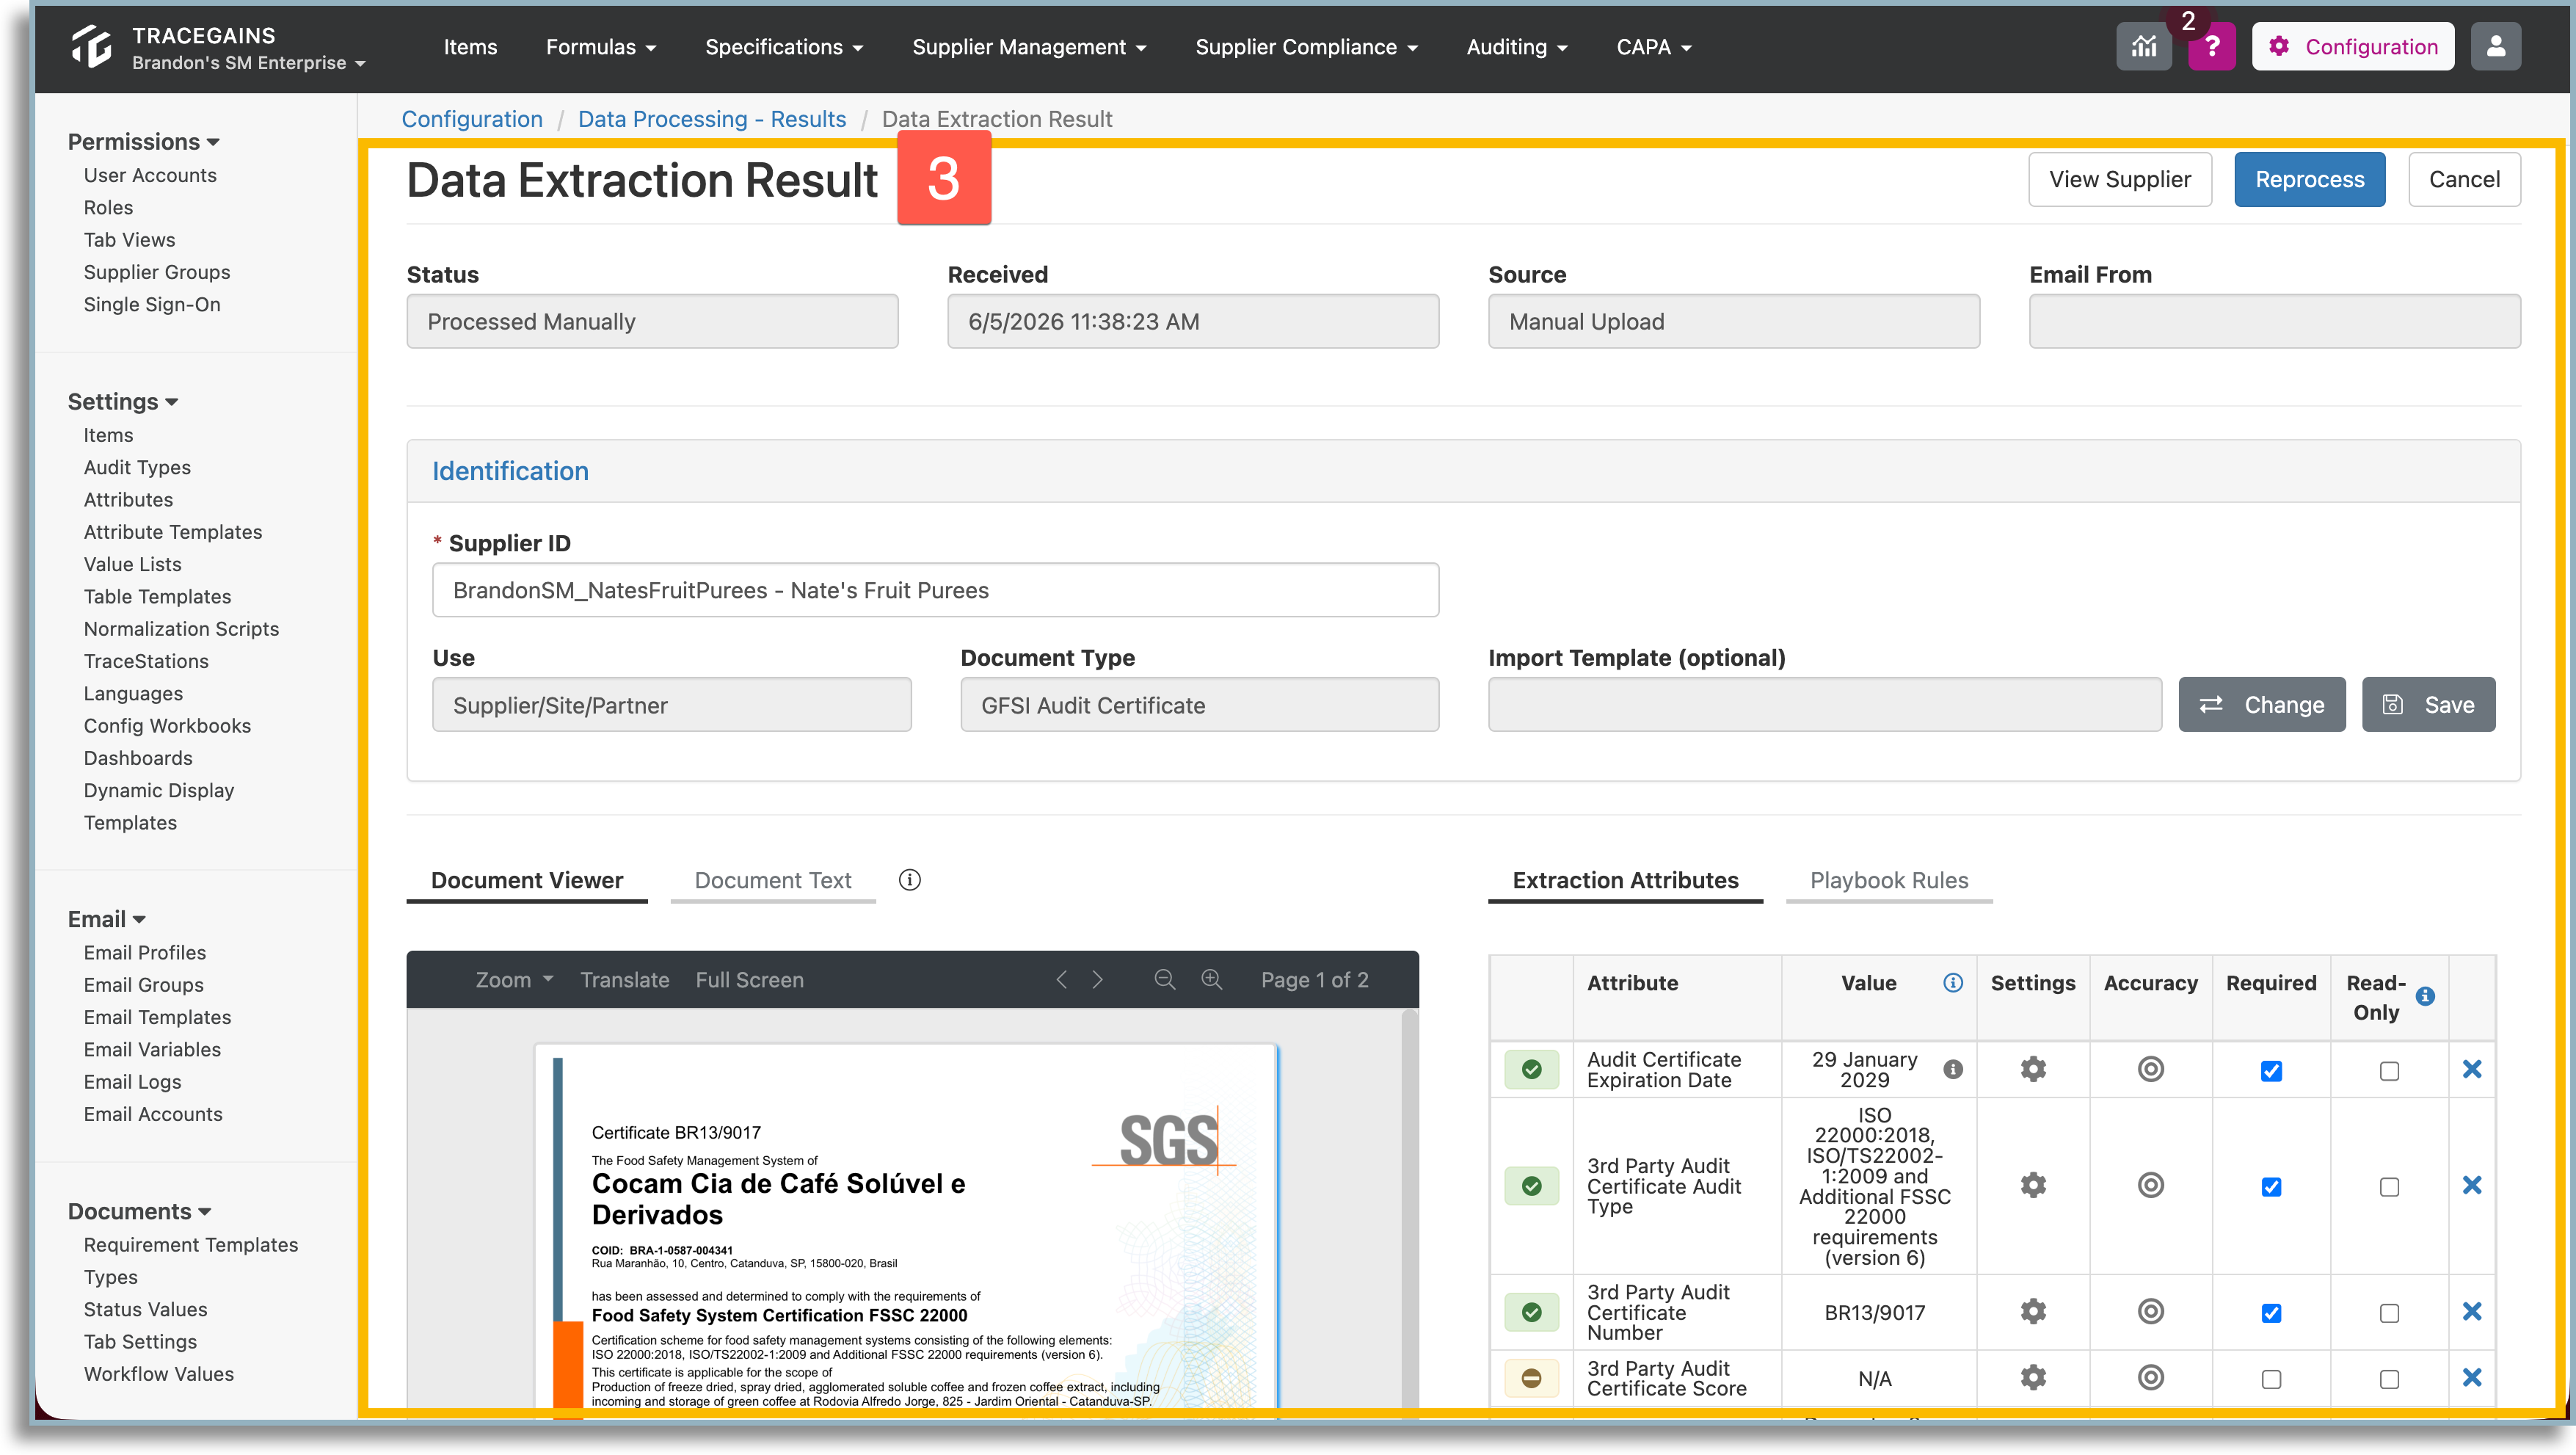Click the info icon beside Read-Only header
The image size is (2576, 1455).
tap(2425, 996)
